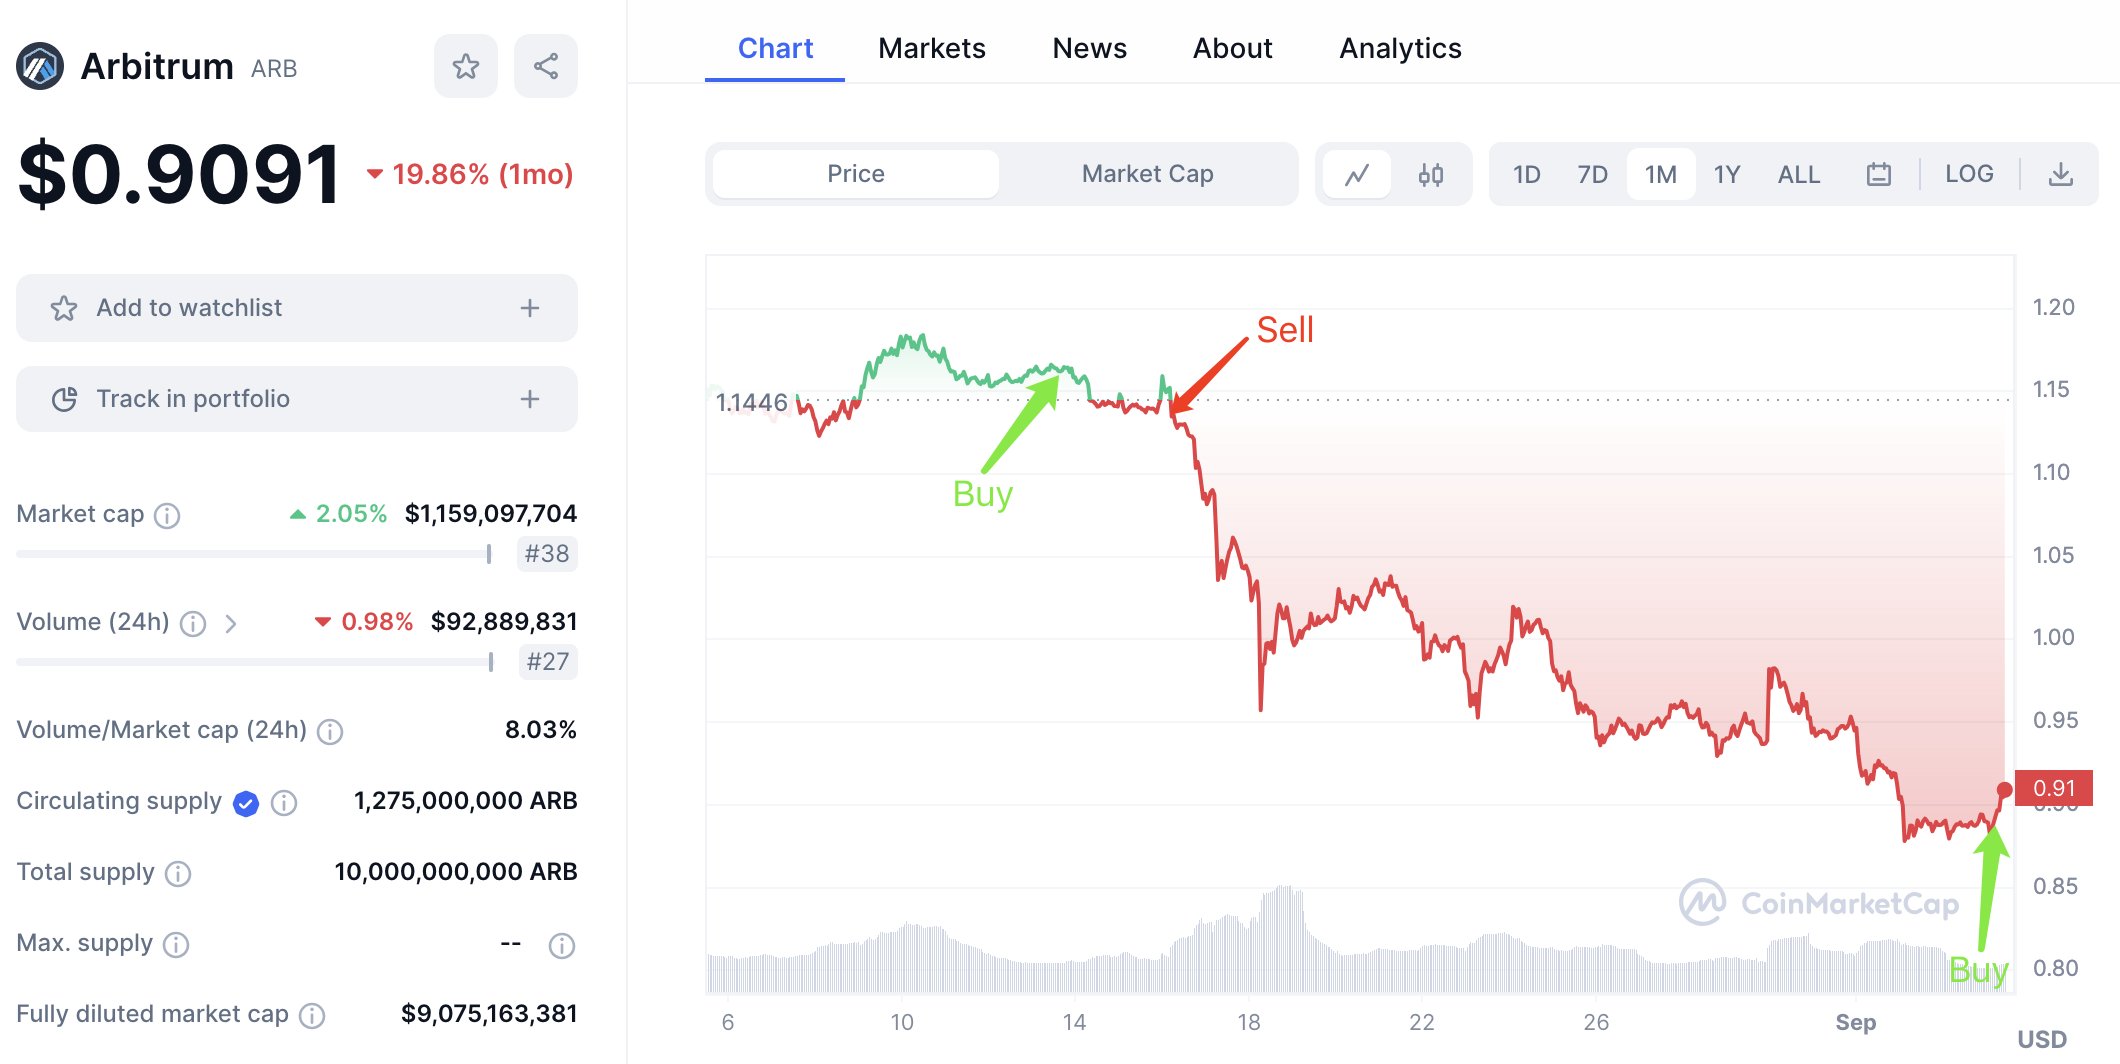This screenshot has width=2120, height=1064.
Task: Expand Volume (24h) details chevron
Action: (231, 624)
